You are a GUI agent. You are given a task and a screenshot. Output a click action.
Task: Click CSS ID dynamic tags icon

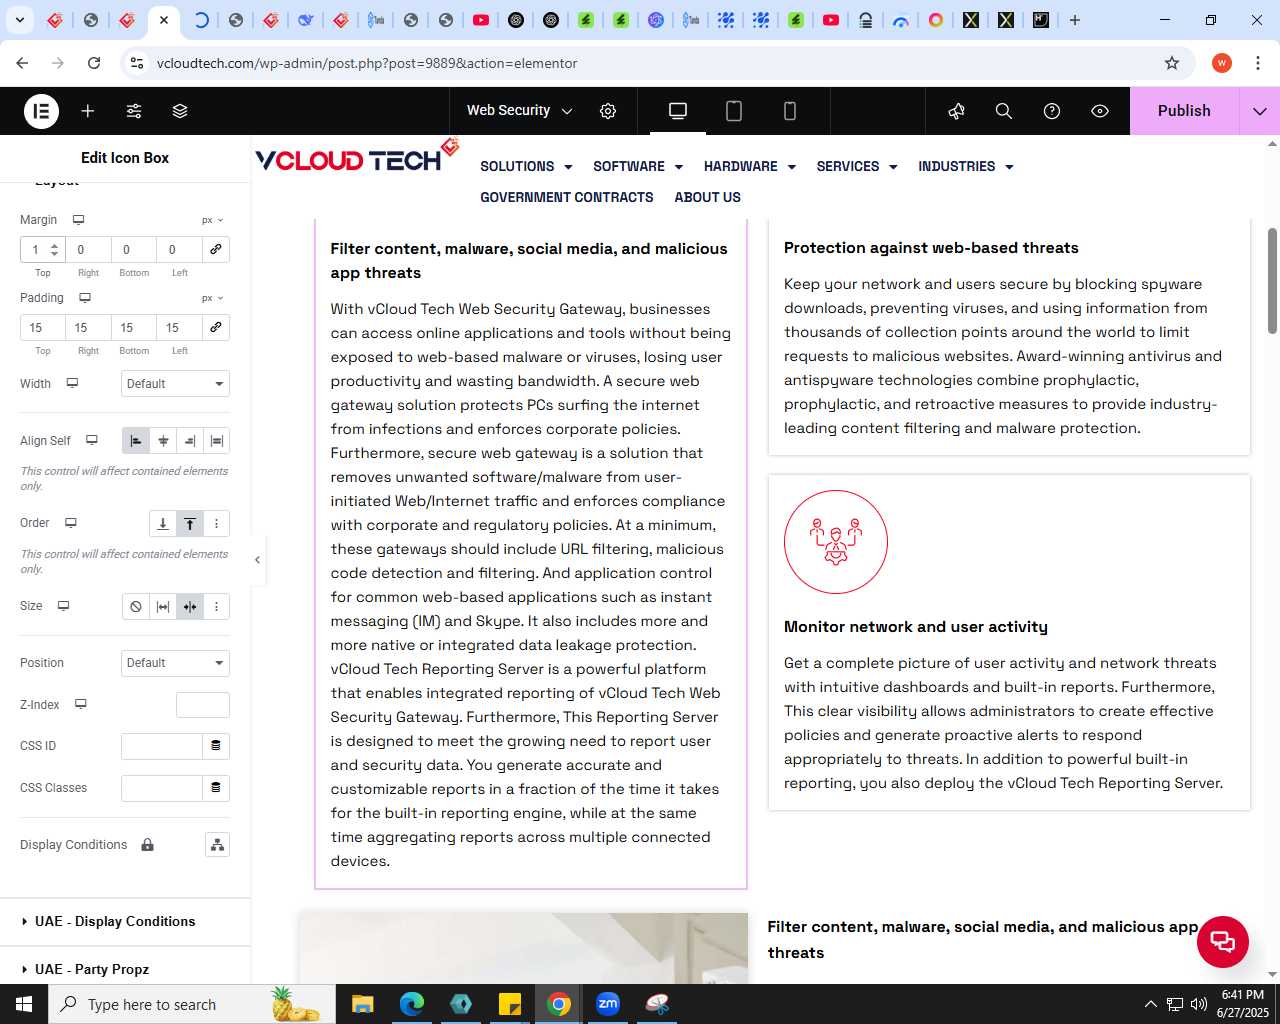click(215, 746)
